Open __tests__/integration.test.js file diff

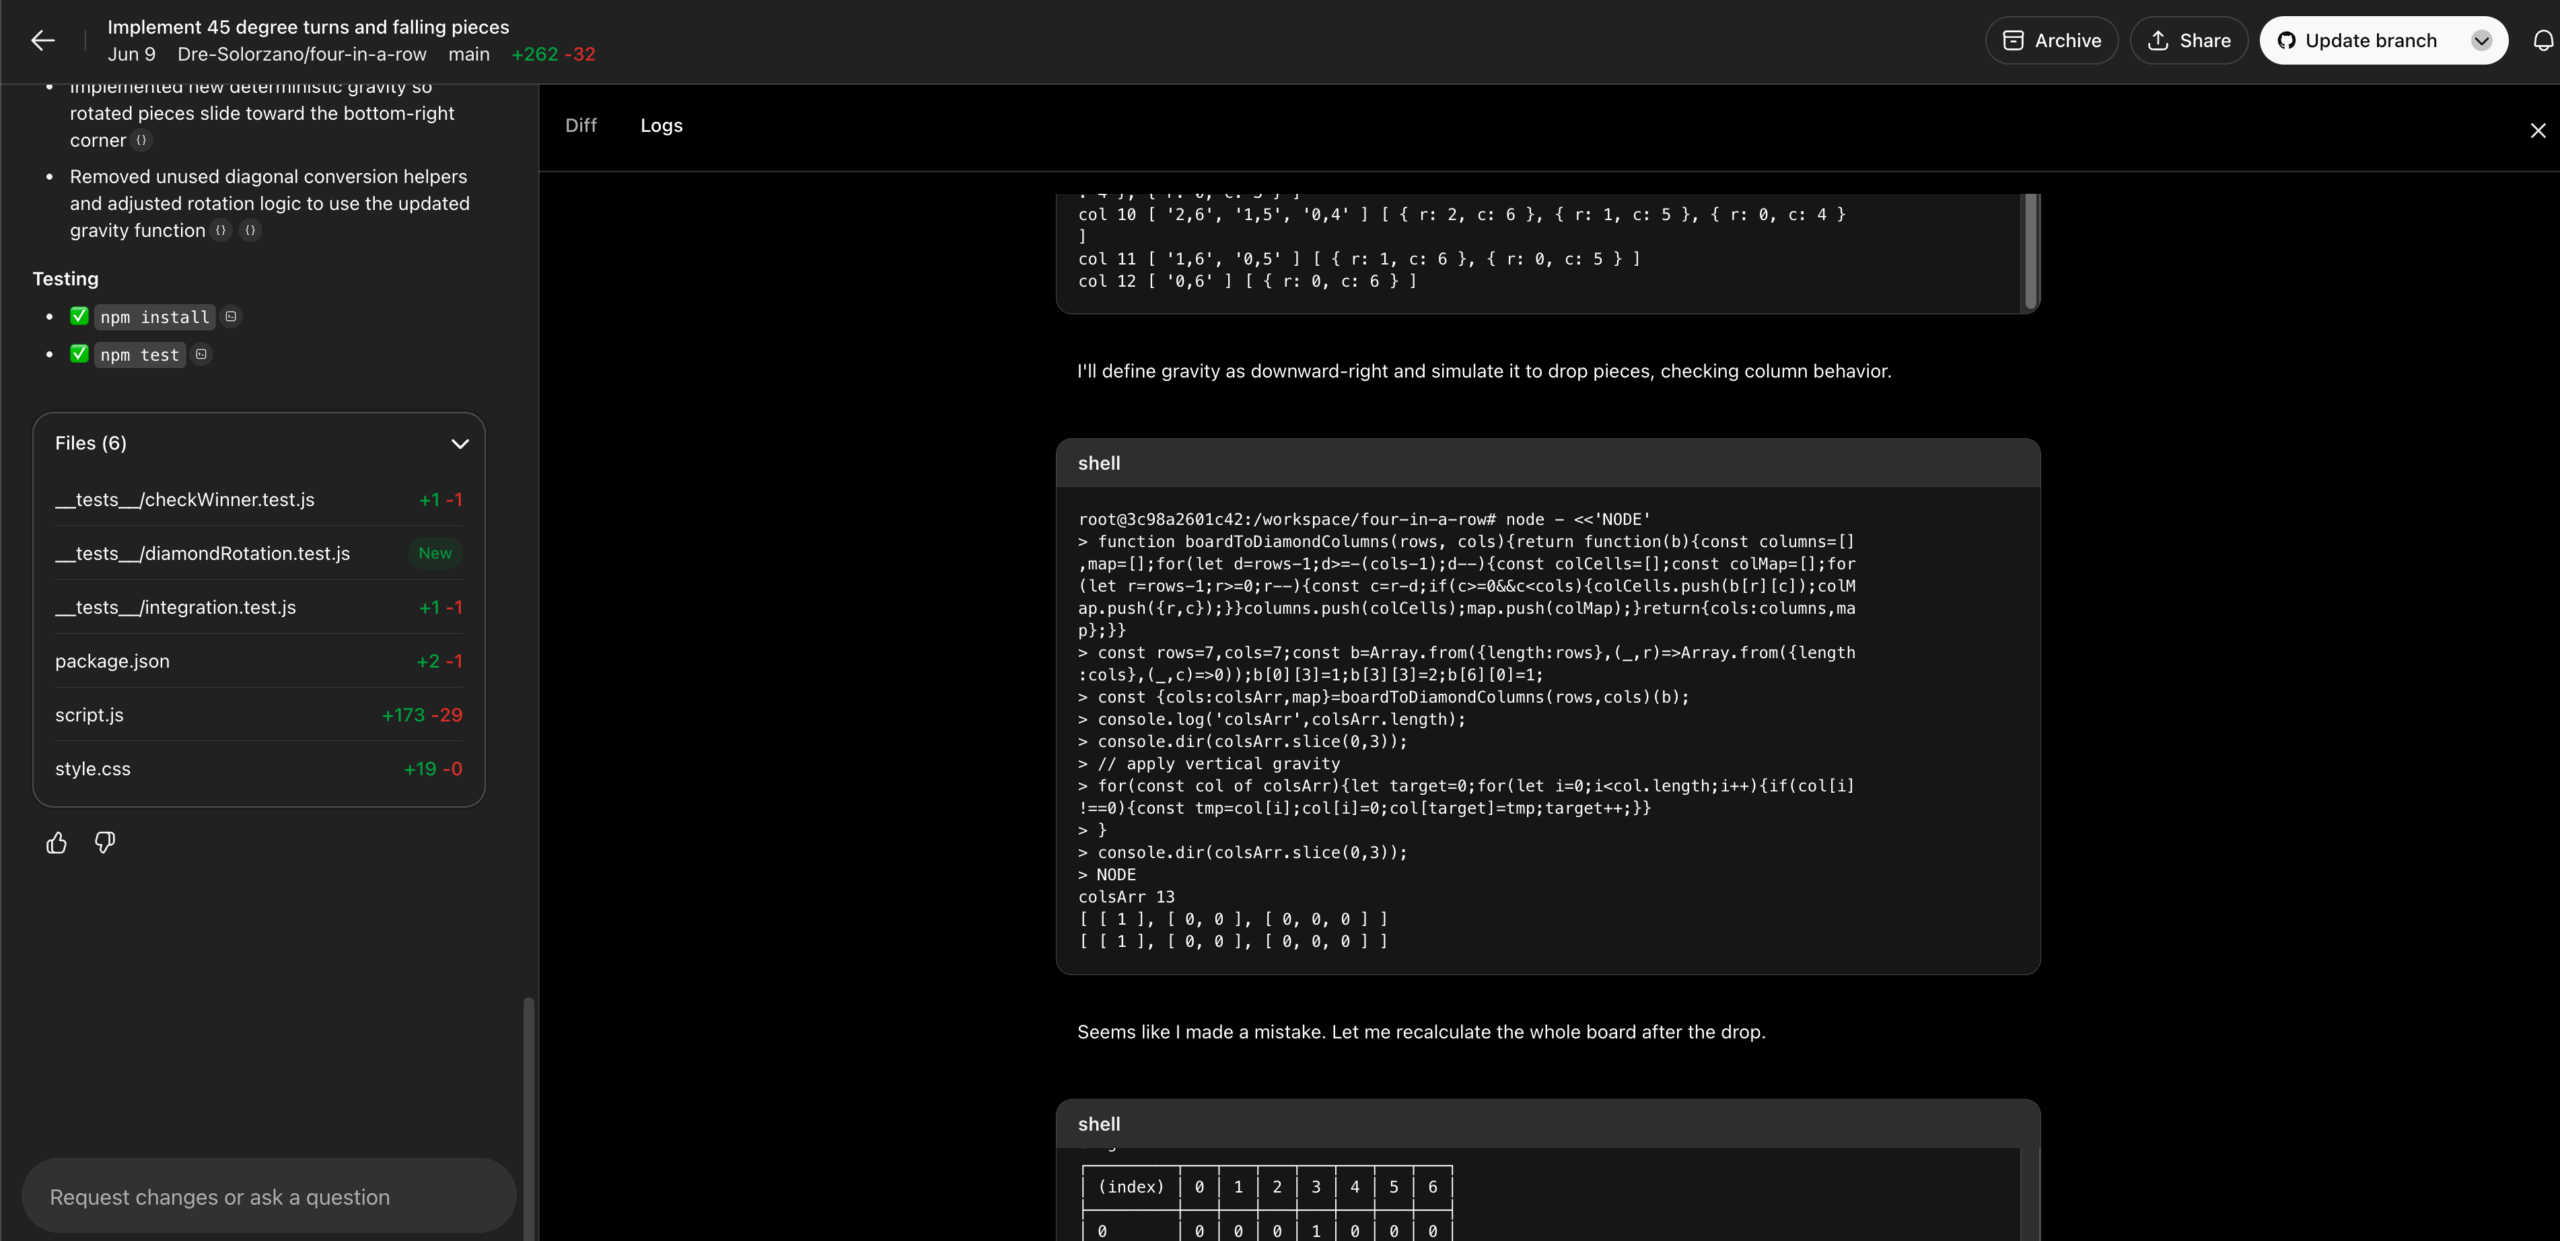258,607
